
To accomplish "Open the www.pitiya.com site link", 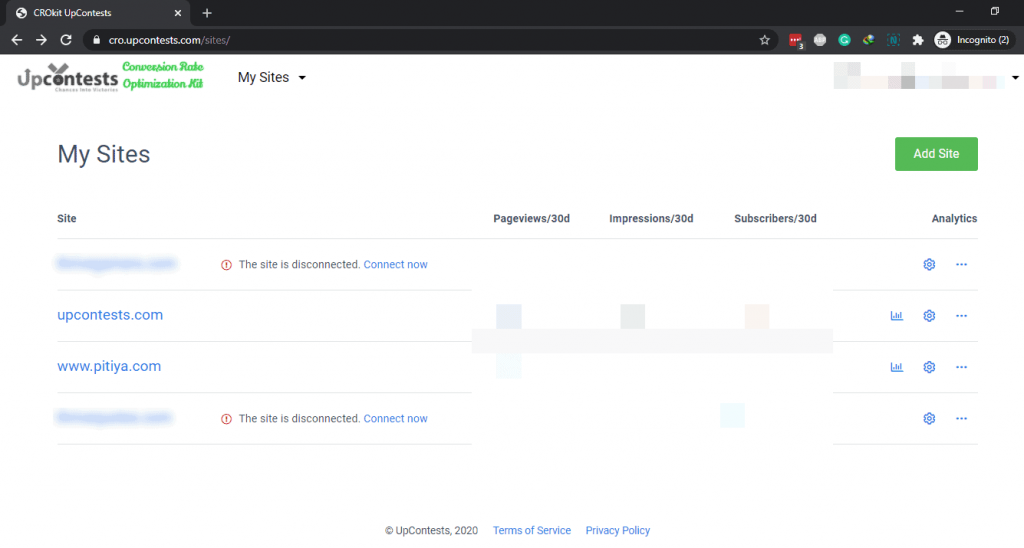I will pos(109,366).
